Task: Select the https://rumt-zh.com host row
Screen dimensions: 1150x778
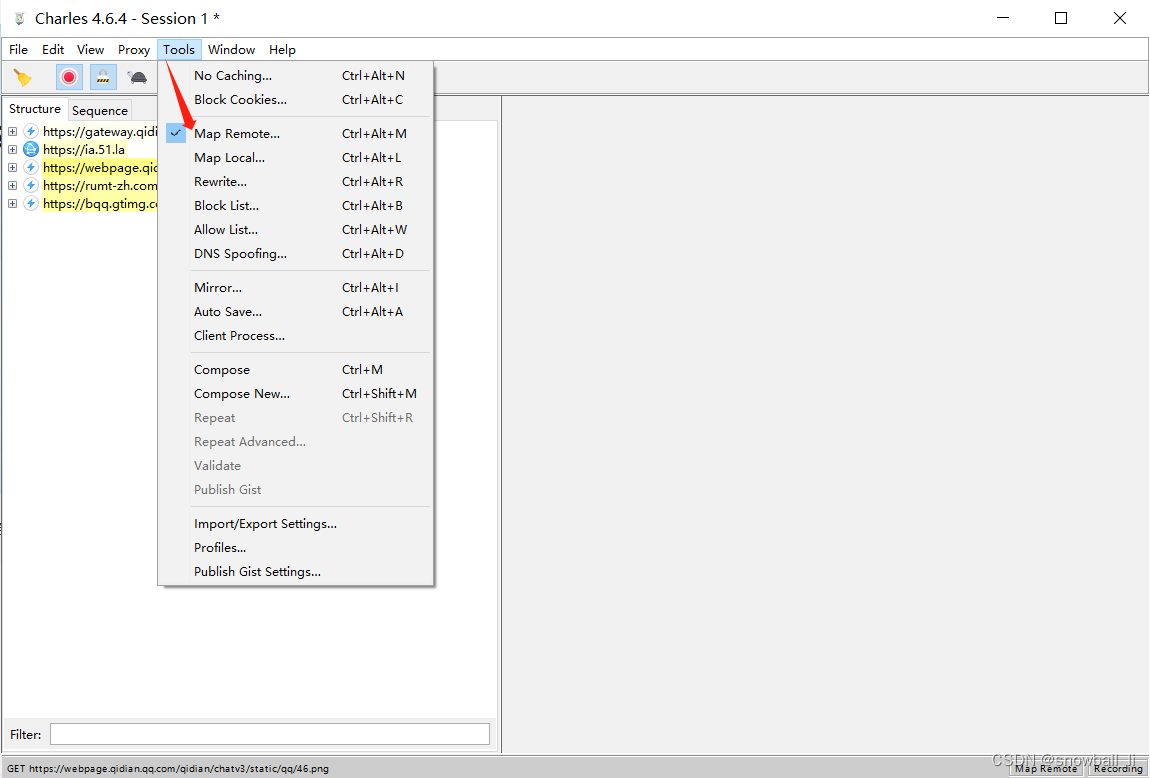Action: click(x=100, y=186)
